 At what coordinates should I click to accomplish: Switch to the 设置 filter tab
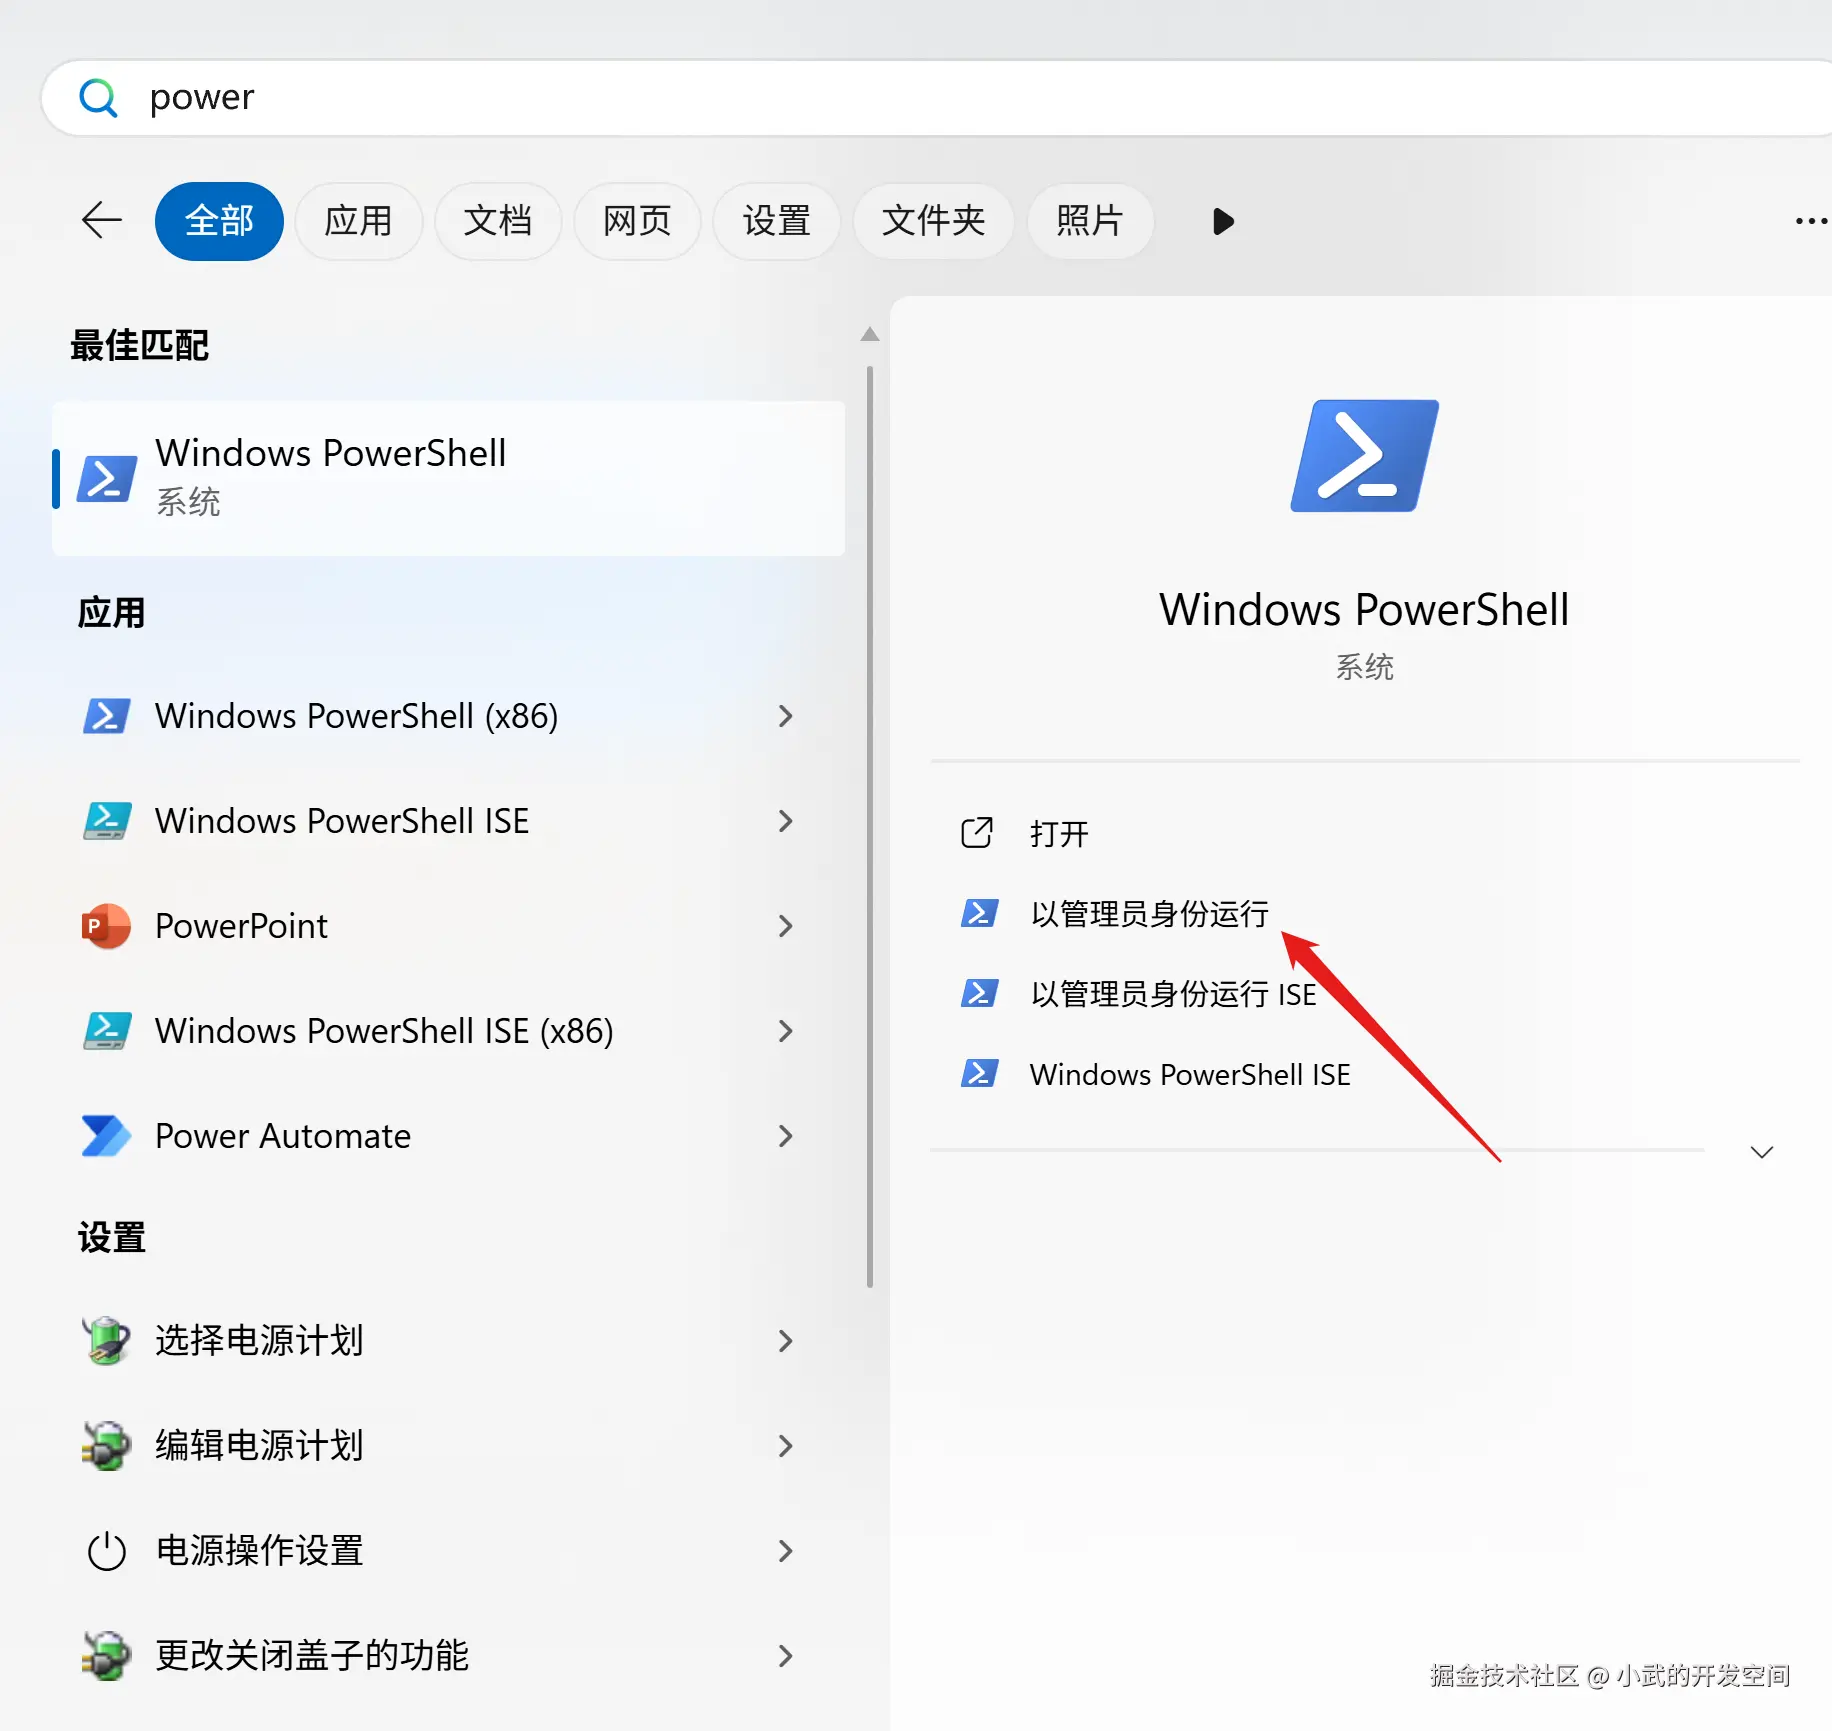tap(776, 221)
